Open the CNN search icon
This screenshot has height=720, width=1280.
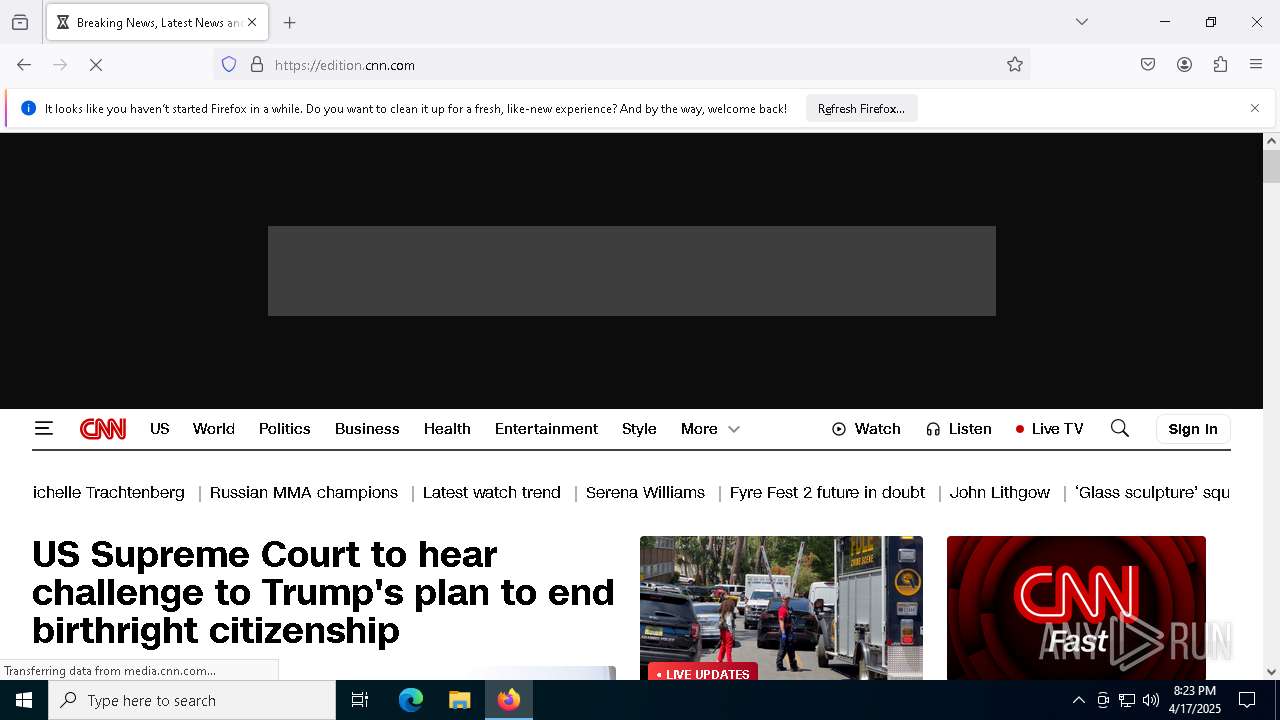tap(1120, 429)
